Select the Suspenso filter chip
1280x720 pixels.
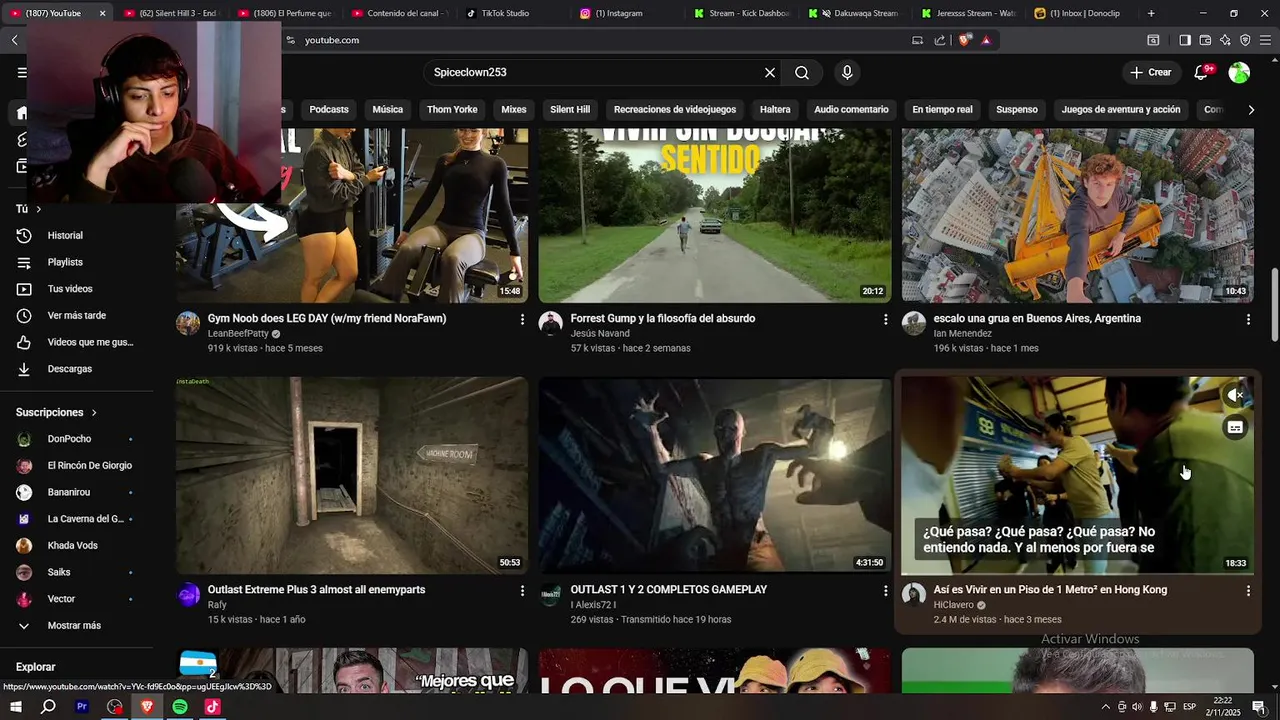1017,109
